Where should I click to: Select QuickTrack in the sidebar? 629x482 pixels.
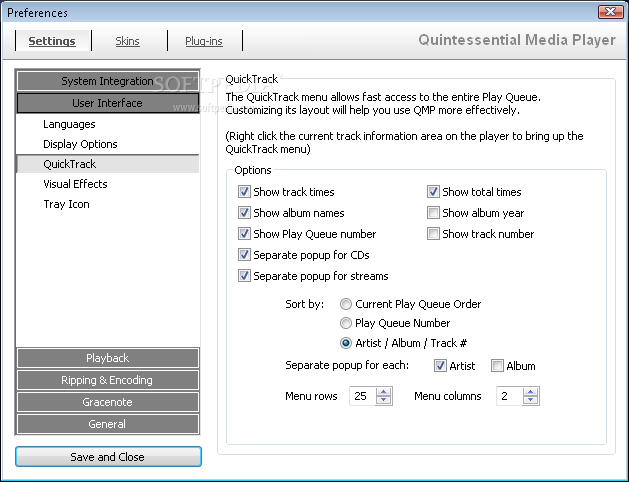(x=108, y=164)
